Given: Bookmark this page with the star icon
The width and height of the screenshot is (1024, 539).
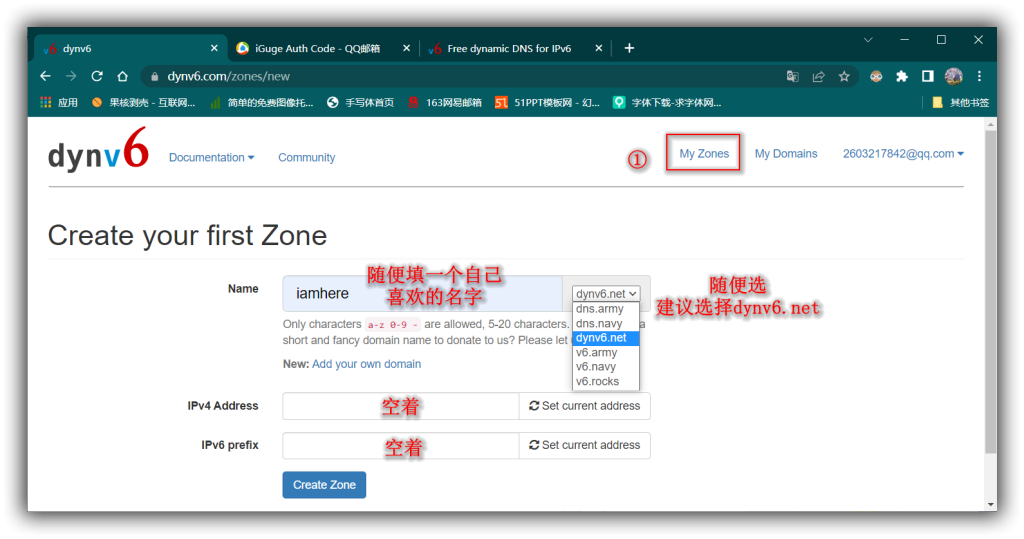Looking at the screenshot, I should coord(844,76).
